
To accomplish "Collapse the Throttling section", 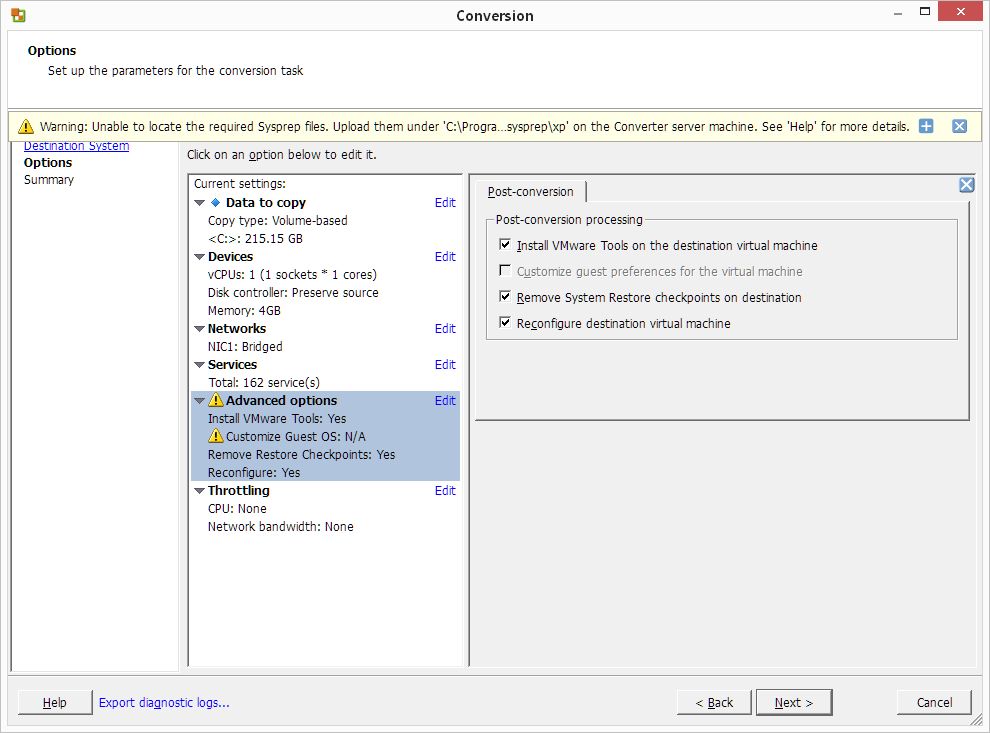I will tap(199, 491).
